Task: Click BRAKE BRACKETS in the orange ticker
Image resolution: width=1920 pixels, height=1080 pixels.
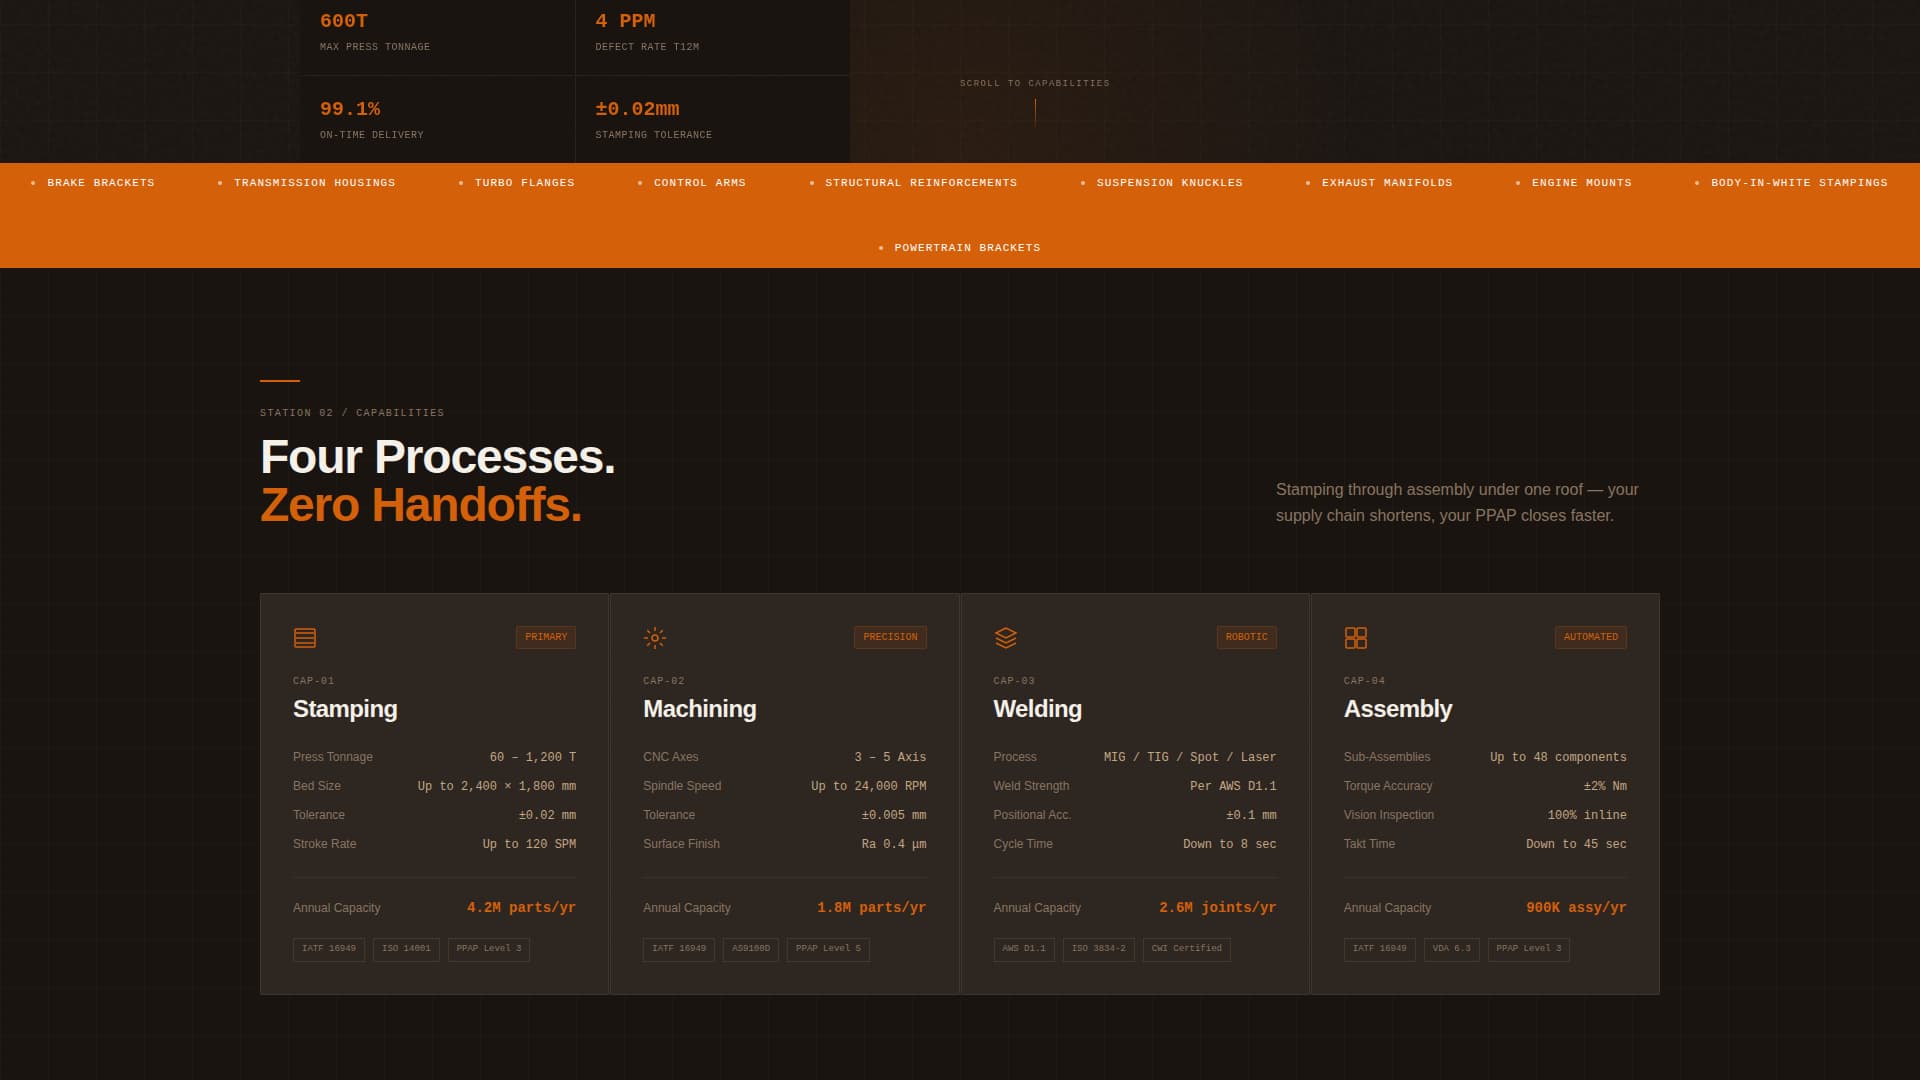Action: (101, 183)
